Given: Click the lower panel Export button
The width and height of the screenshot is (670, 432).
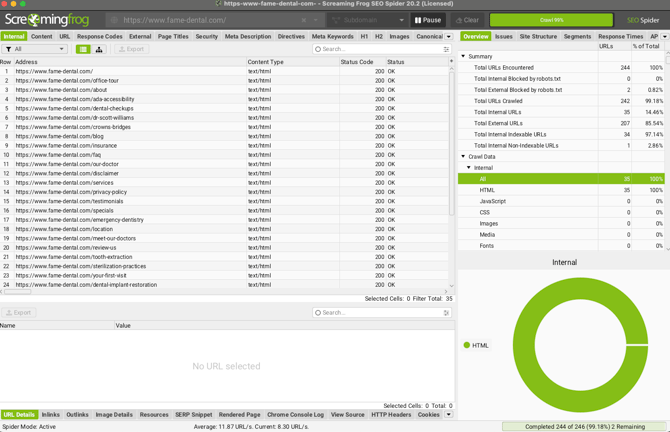Looking at the screenshot, I should (x=18, y=313).
